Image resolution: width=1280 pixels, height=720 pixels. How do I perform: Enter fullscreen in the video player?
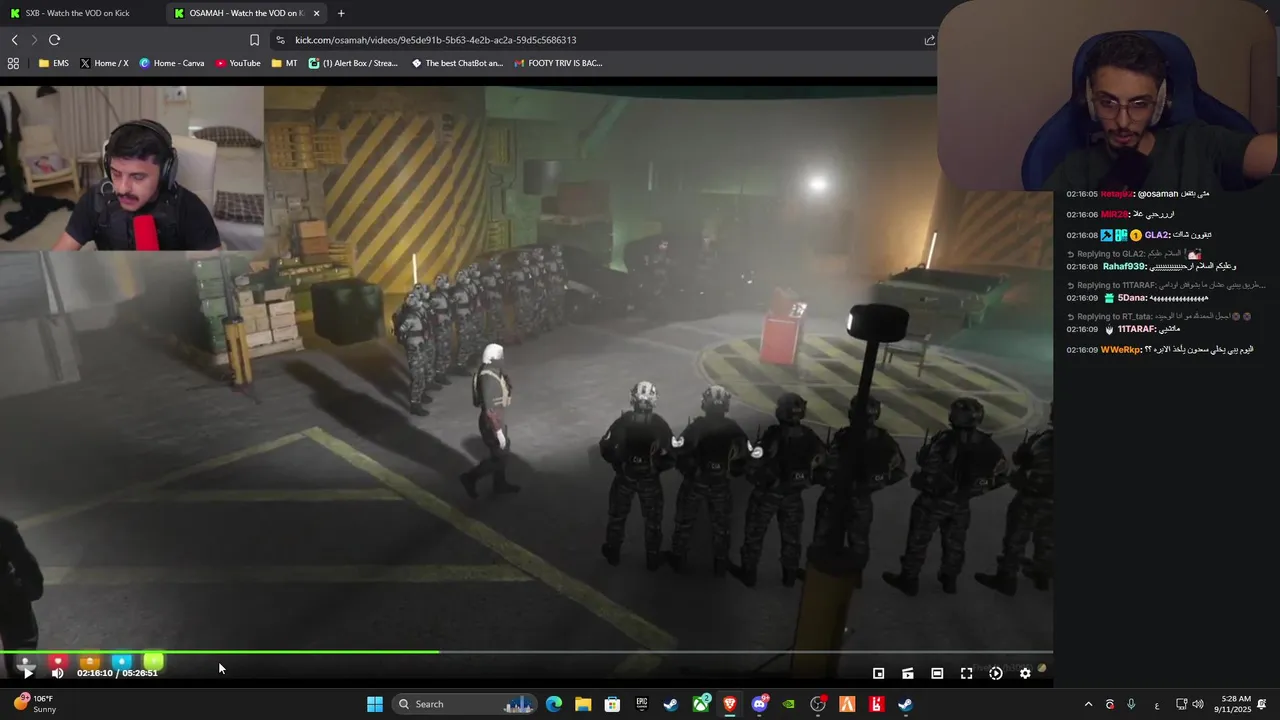[966, 673]
